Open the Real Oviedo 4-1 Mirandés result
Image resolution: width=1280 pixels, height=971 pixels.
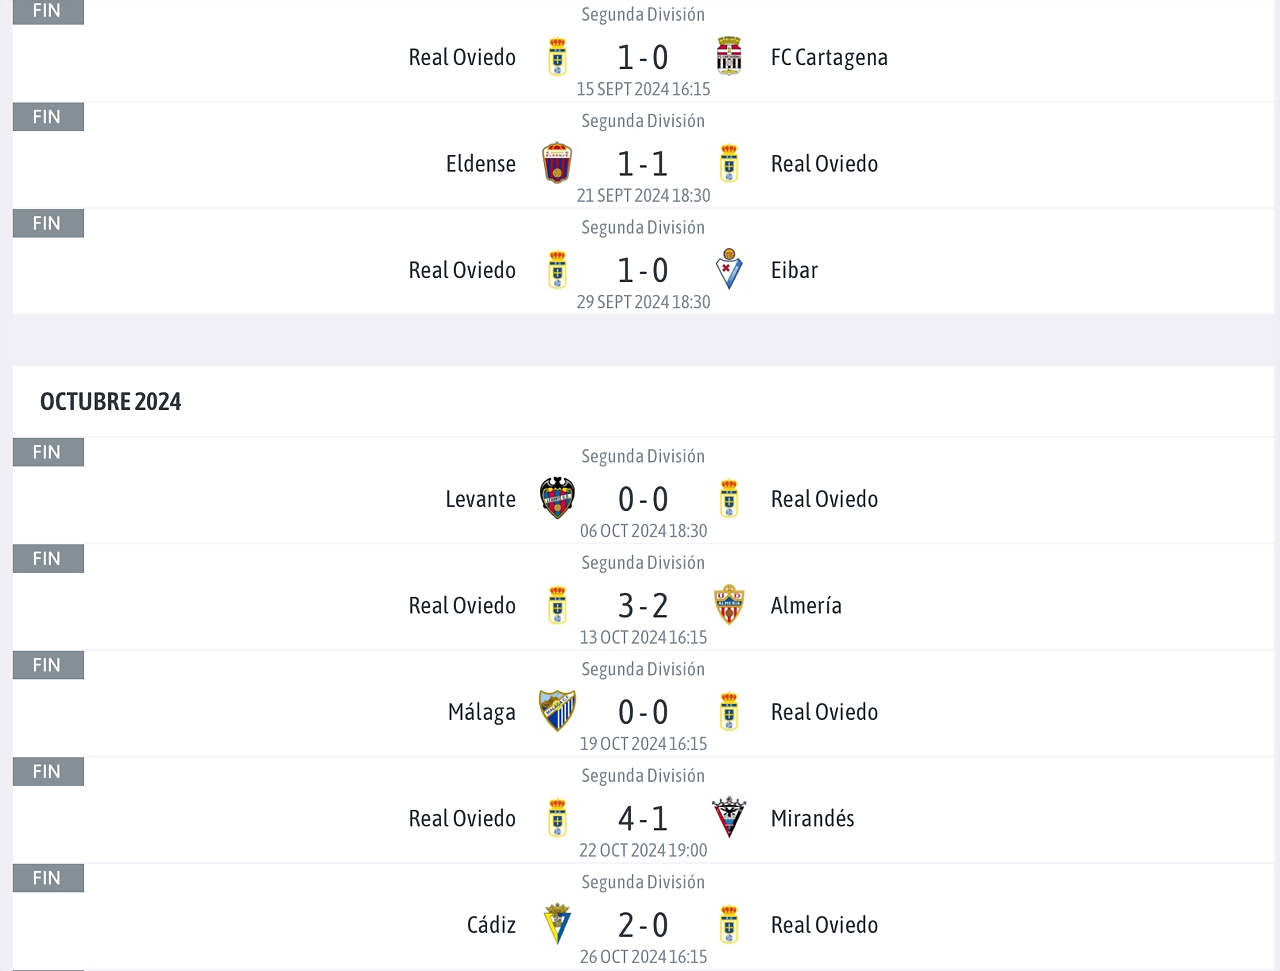click(643, 818)
